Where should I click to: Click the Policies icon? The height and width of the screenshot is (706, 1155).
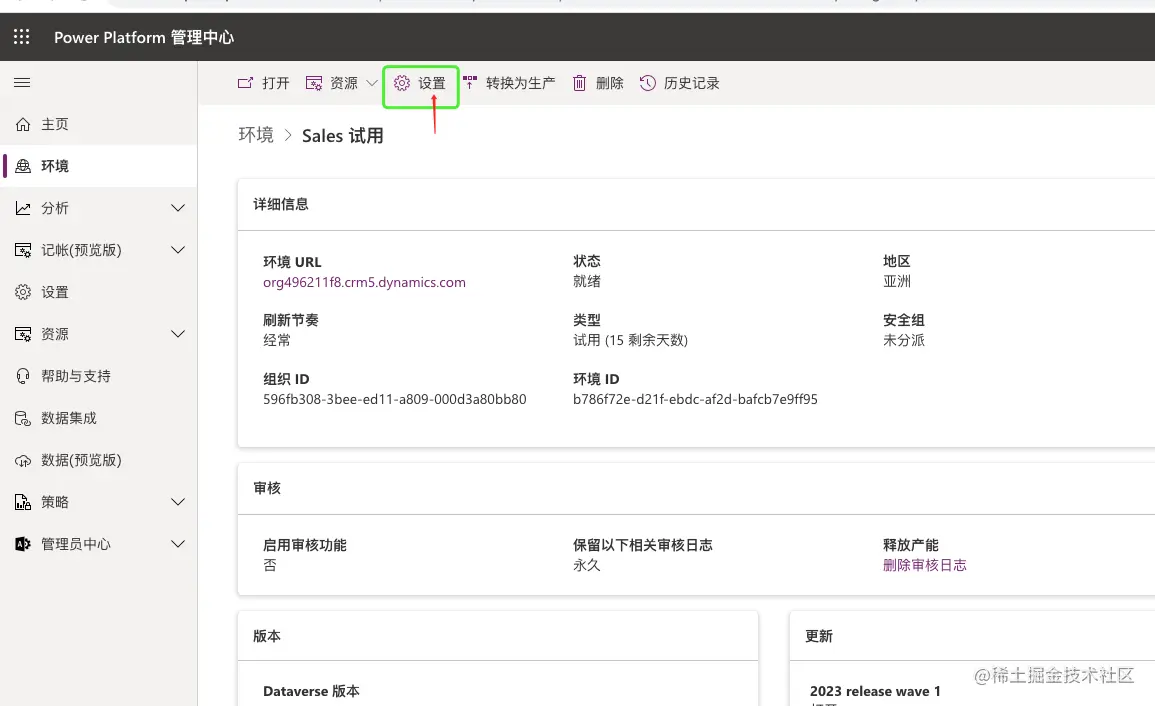point(23,503)
